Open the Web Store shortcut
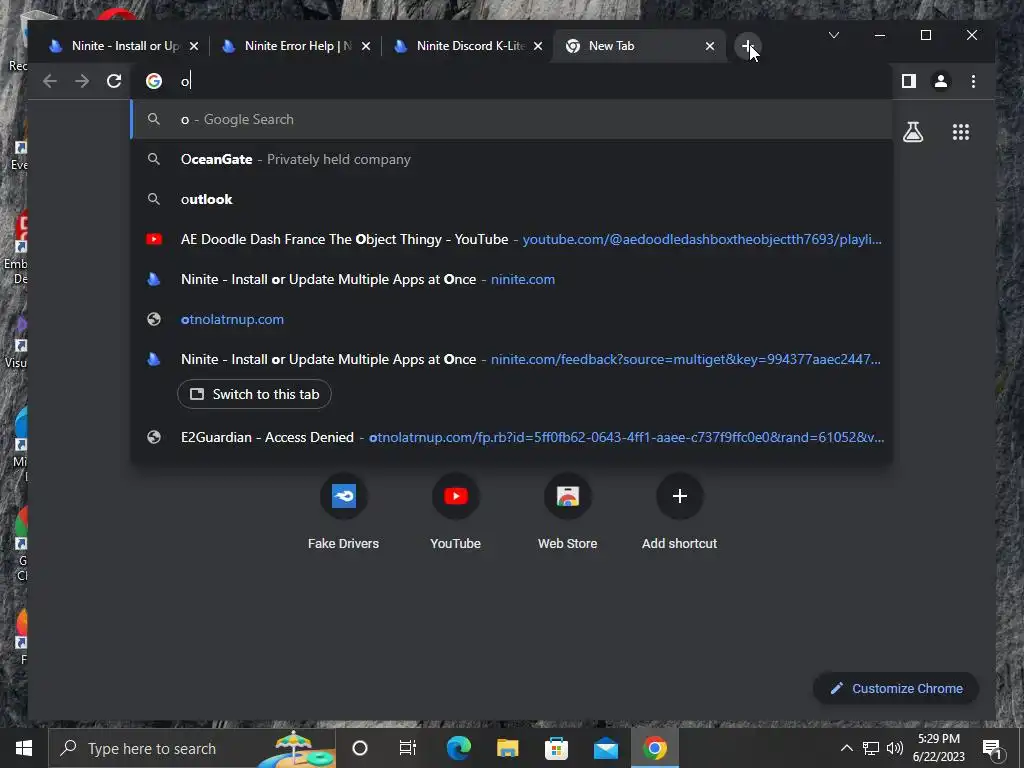Viewport: 1024px width, 768px height. click(x=568, y=513)
